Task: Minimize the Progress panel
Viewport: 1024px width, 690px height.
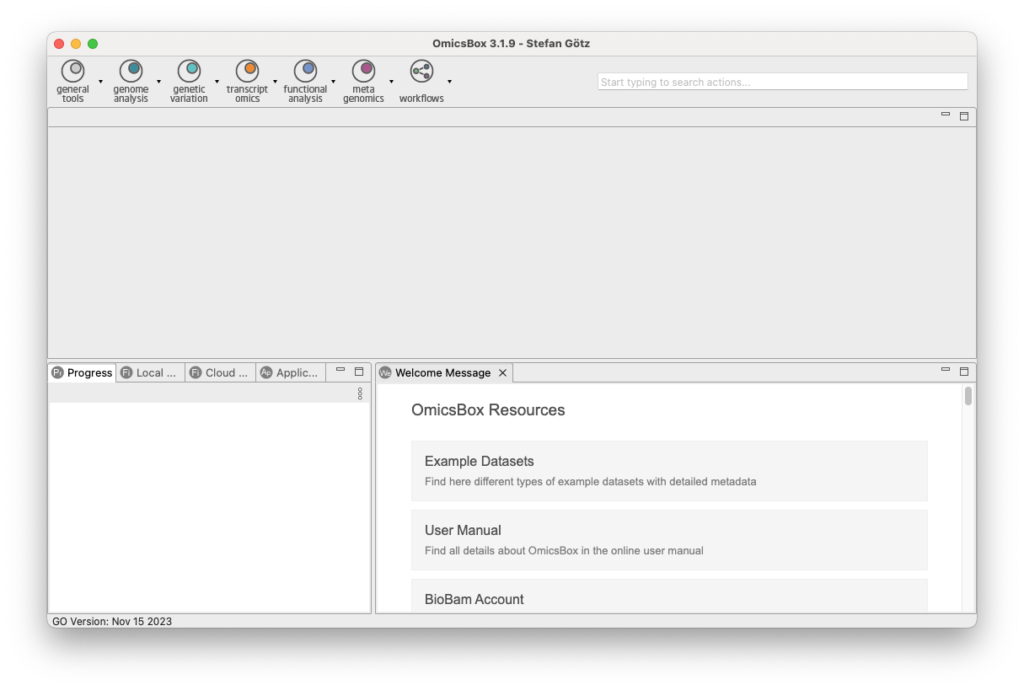Action: [x=340, y=370]
